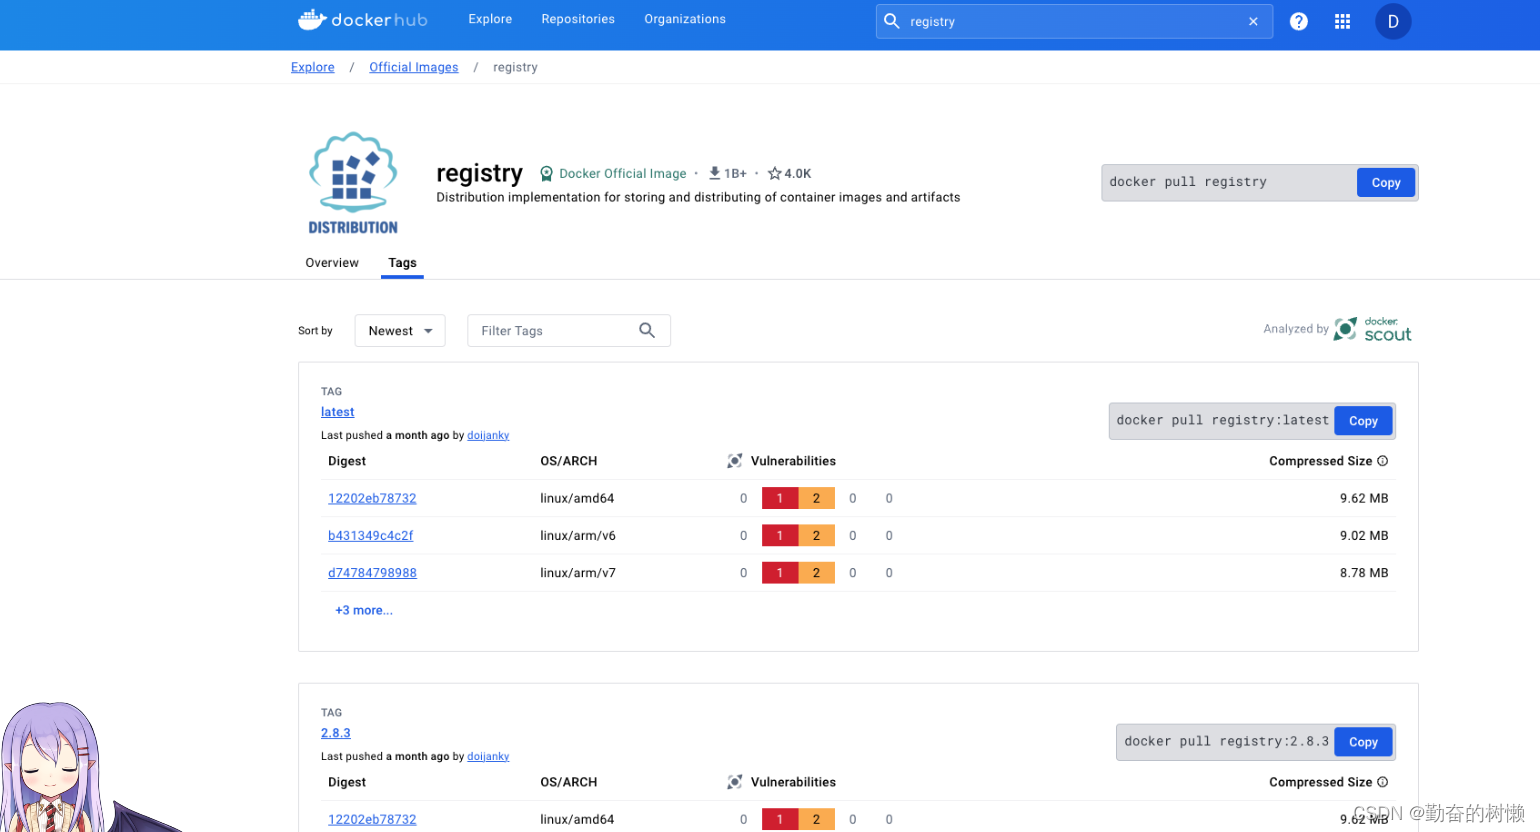Click the search magnifier icon in header
Screen dimensions: 1540x832
[x=892, y=21]
